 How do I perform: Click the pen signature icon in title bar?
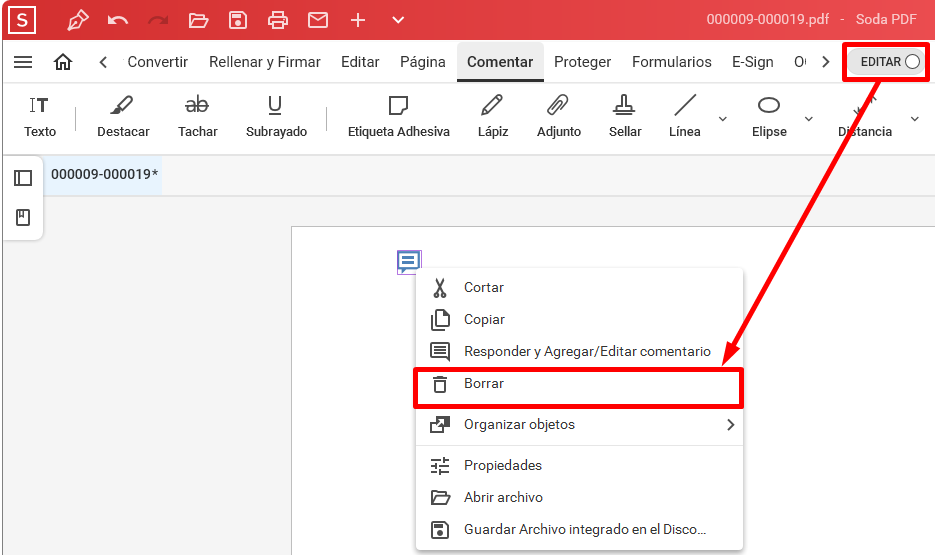78,20
